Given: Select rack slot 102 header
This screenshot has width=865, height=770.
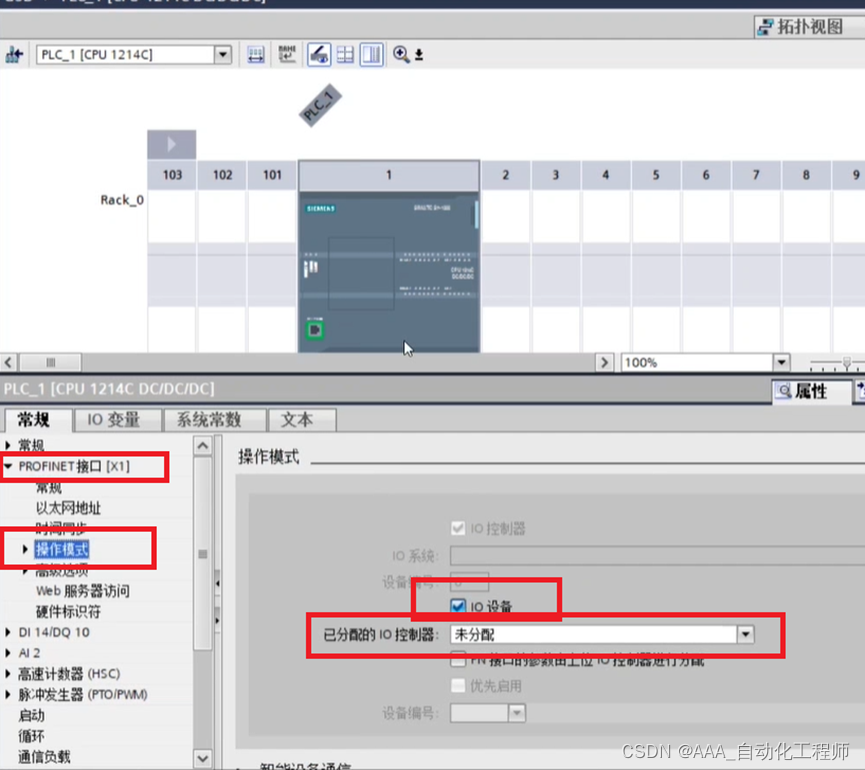Looking at the screenshot, I should click(x=222, y=175).
